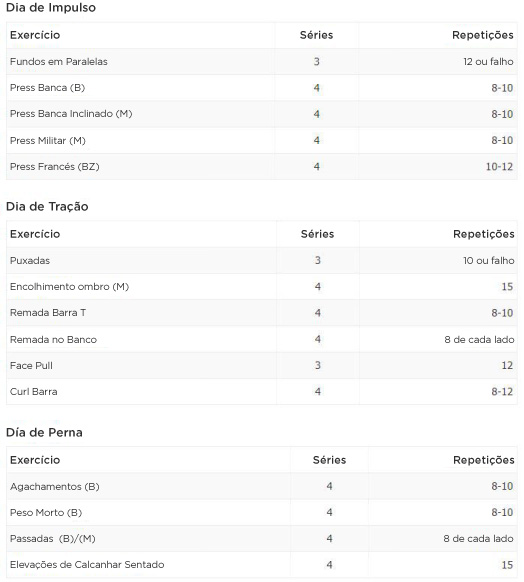Click Elevações de Calcanhar Sentado row

pyautogui.click(x=262, y=565)
